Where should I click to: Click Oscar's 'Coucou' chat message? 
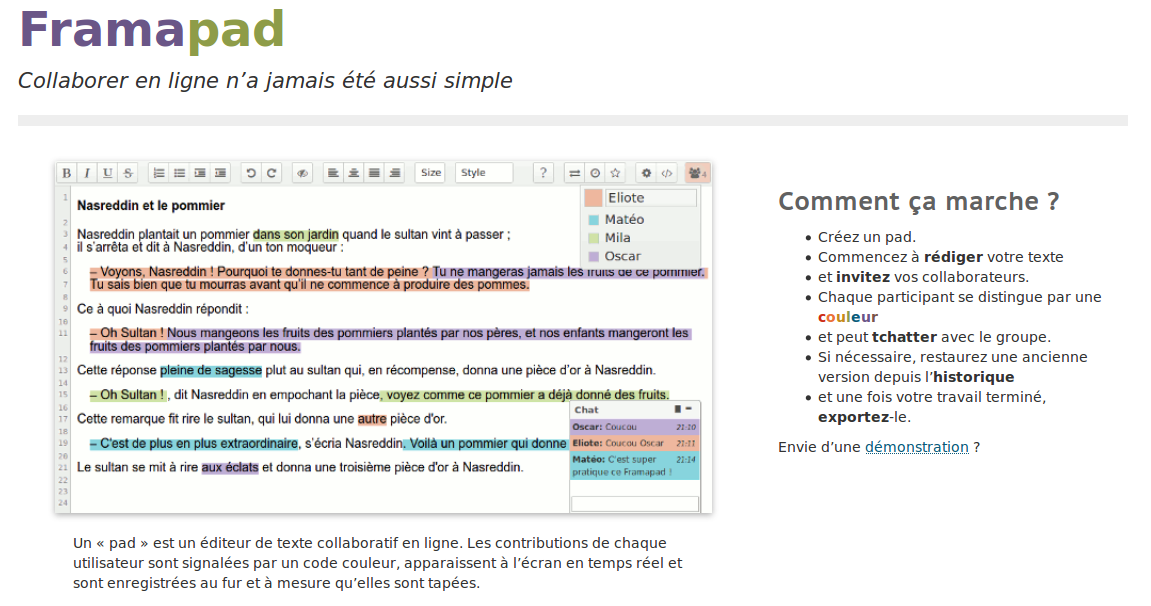(x=635, y=426)
